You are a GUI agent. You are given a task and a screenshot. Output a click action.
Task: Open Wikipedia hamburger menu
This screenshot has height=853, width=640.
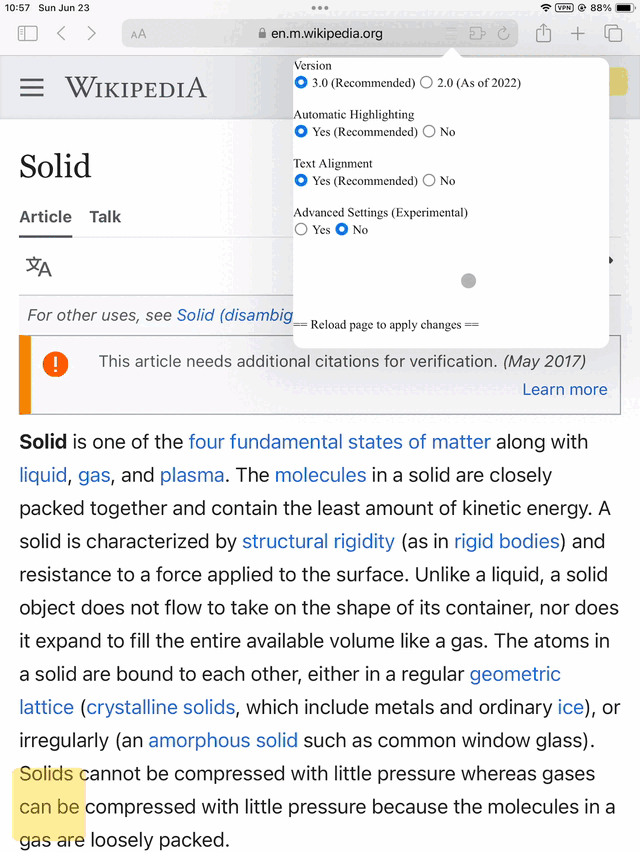(32, 87)
